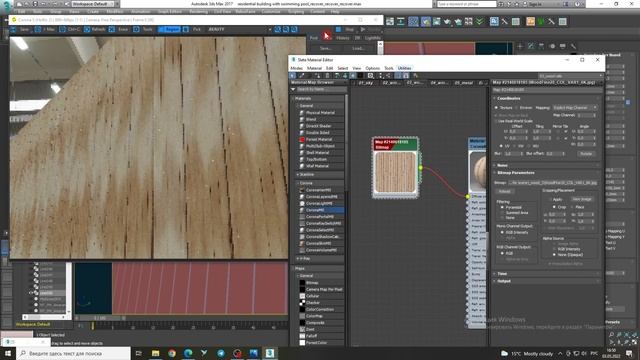Click the Lay Out Children icon in Slate toolbar
Screen dimensions: 640x360
[x=389, y=76]
